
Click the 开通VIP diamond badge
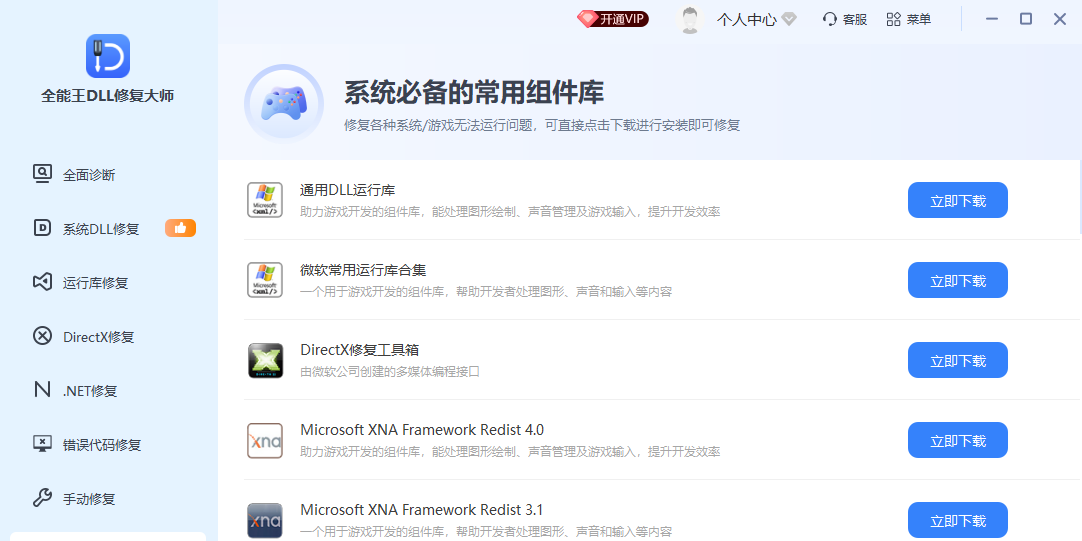[613, 19]
